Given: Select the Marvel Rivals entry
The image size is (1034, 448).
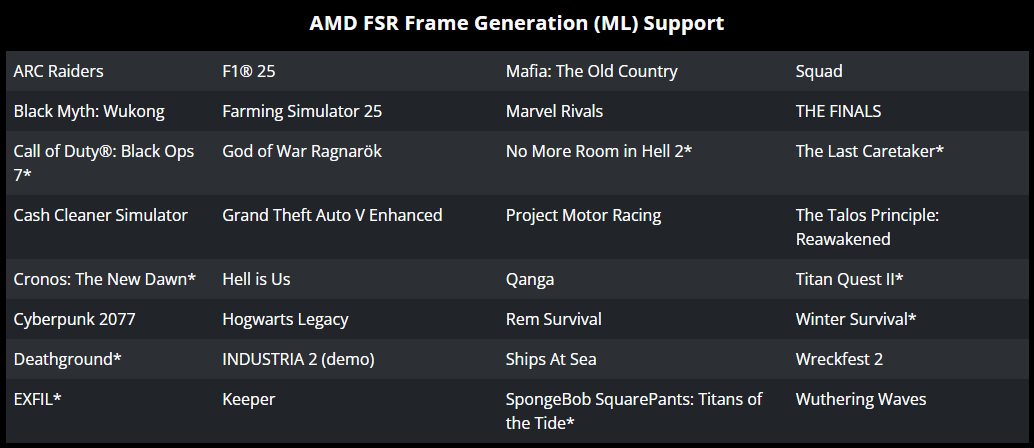Looking at the screenshot, I should (554, 112).
